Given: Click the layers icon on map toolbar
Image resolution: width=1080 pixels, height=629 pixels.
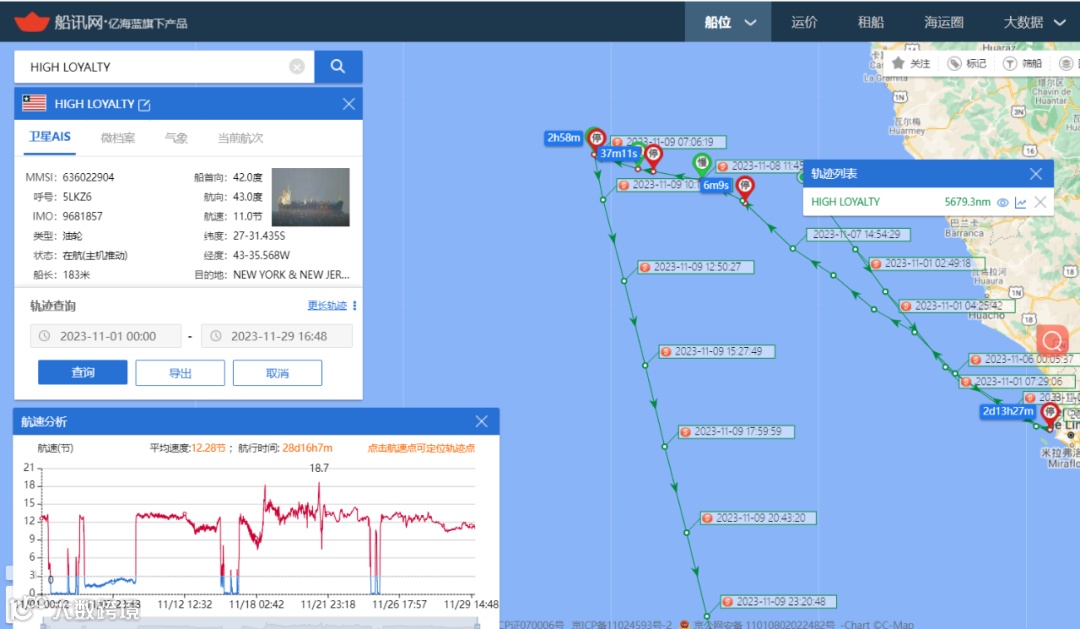Looking at the screenshot, I should (1066, 63).
